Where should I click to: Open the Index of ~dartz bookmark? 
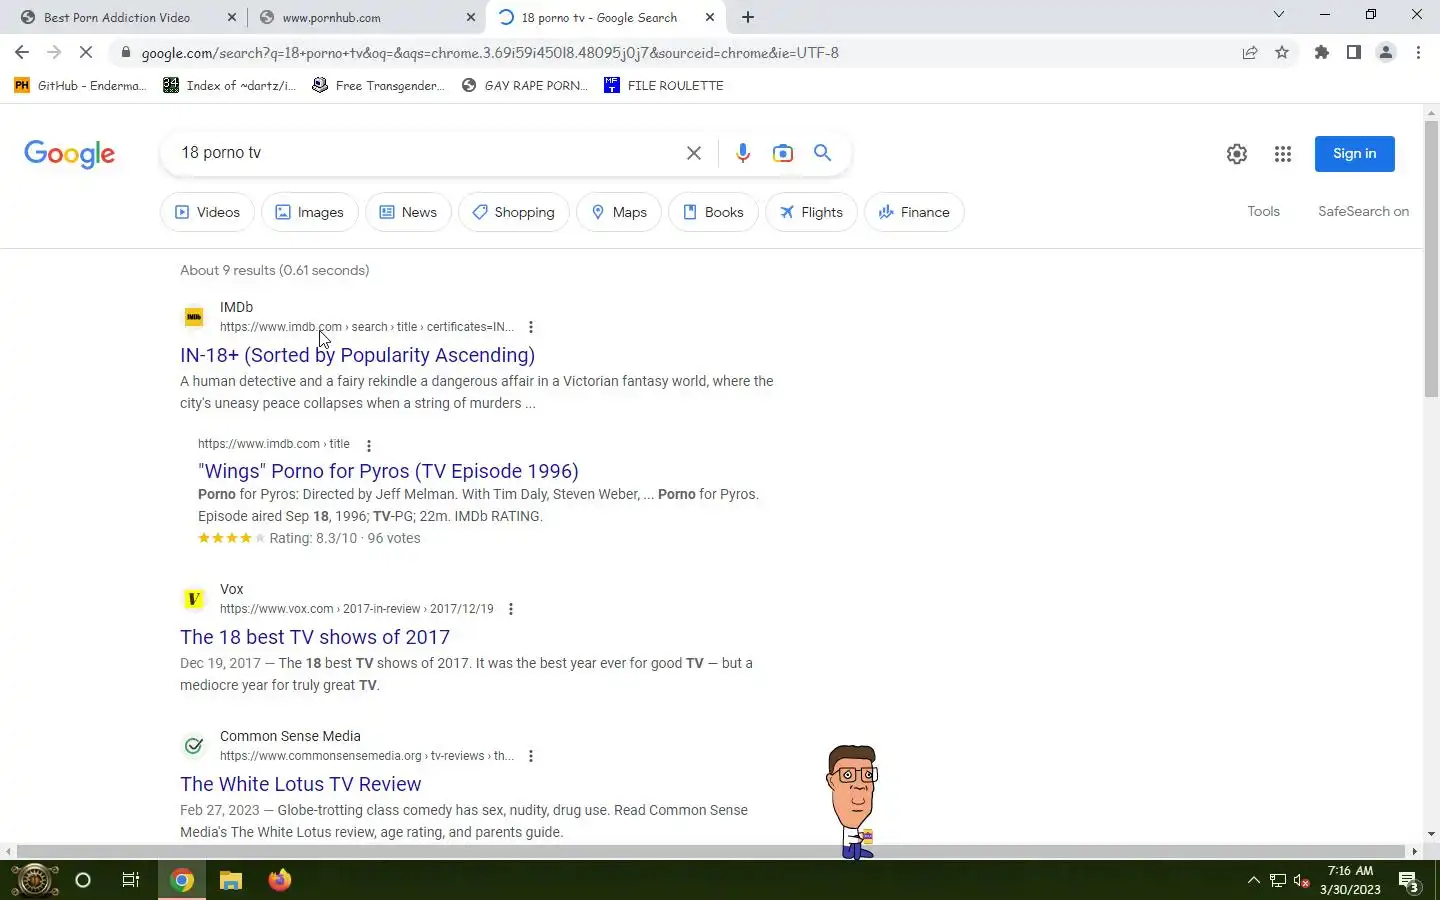coord(229,85)
